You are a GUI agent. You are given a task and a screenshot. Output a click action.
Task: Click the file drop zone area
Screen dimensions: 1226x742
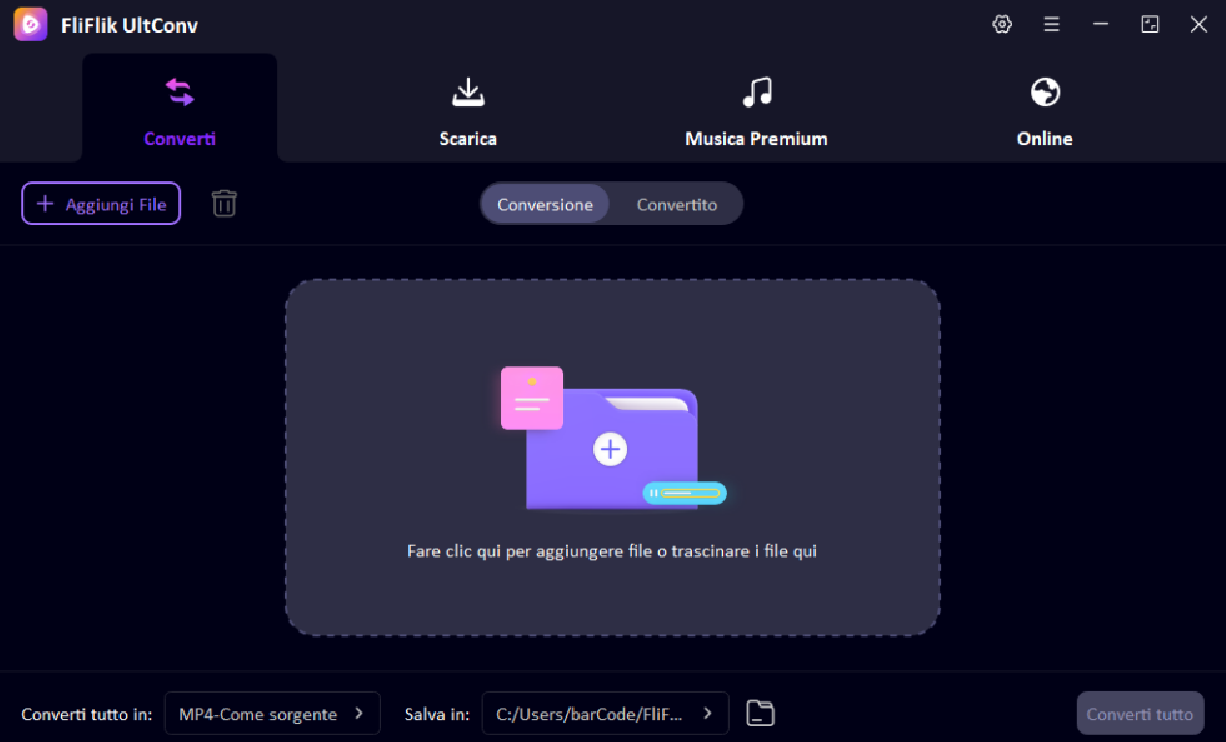(613, 457)
